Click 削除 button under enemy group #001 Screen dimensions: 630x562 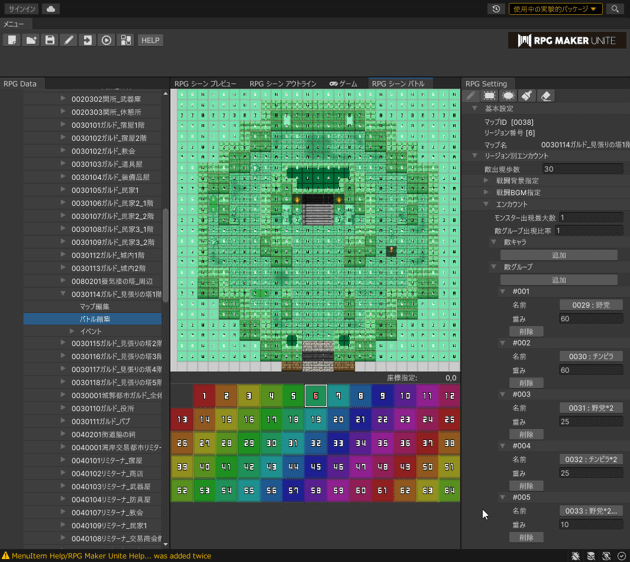526,331
